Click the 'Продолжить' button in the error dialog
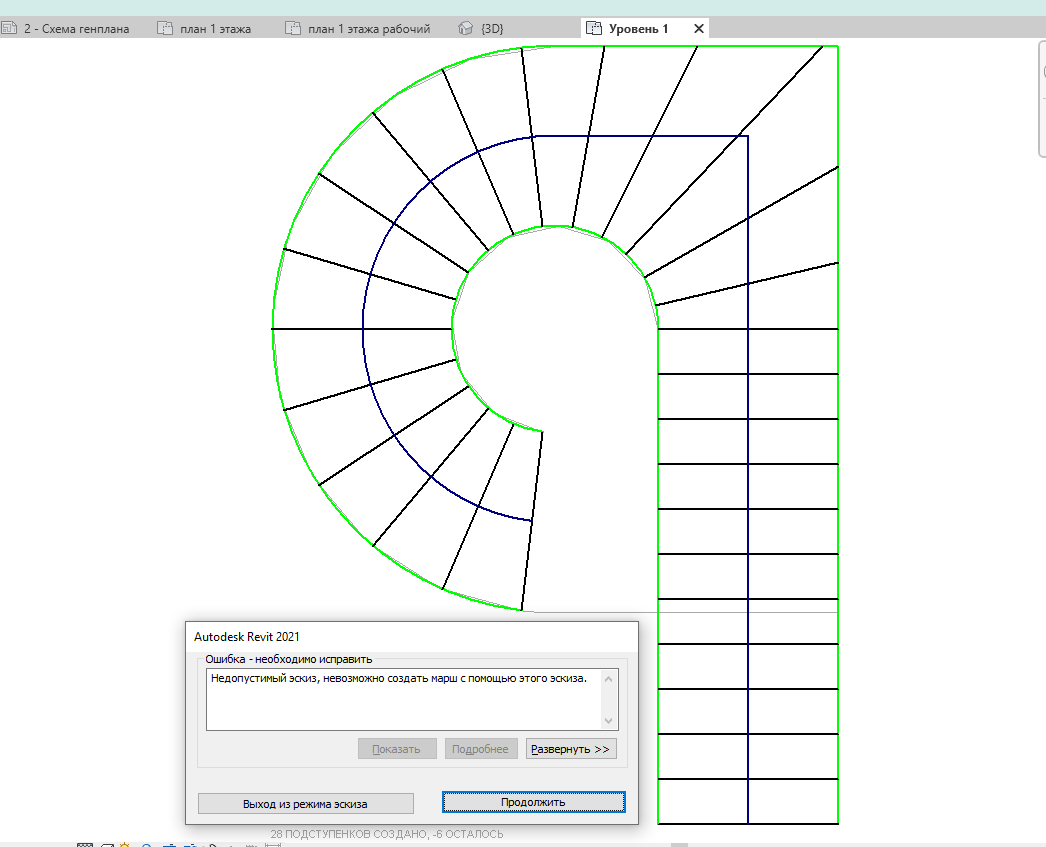Screen dimensions: 1046x847 [x=533, y=802]
